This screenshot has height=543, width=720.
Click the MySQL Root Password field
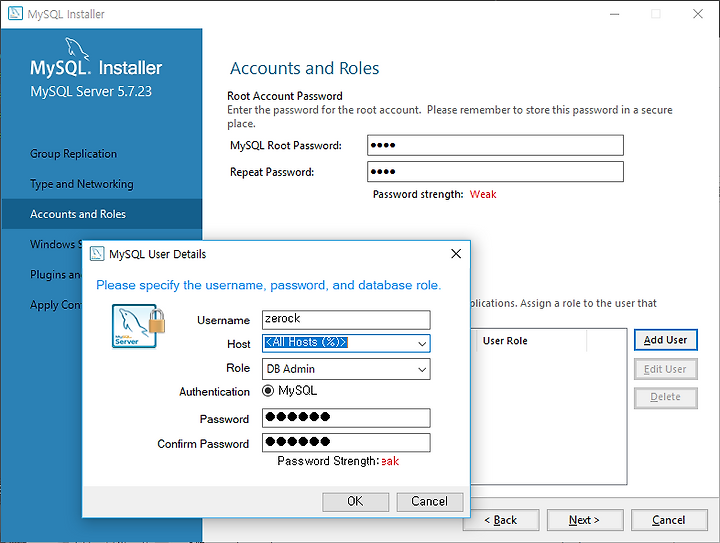tap(495, 146)
